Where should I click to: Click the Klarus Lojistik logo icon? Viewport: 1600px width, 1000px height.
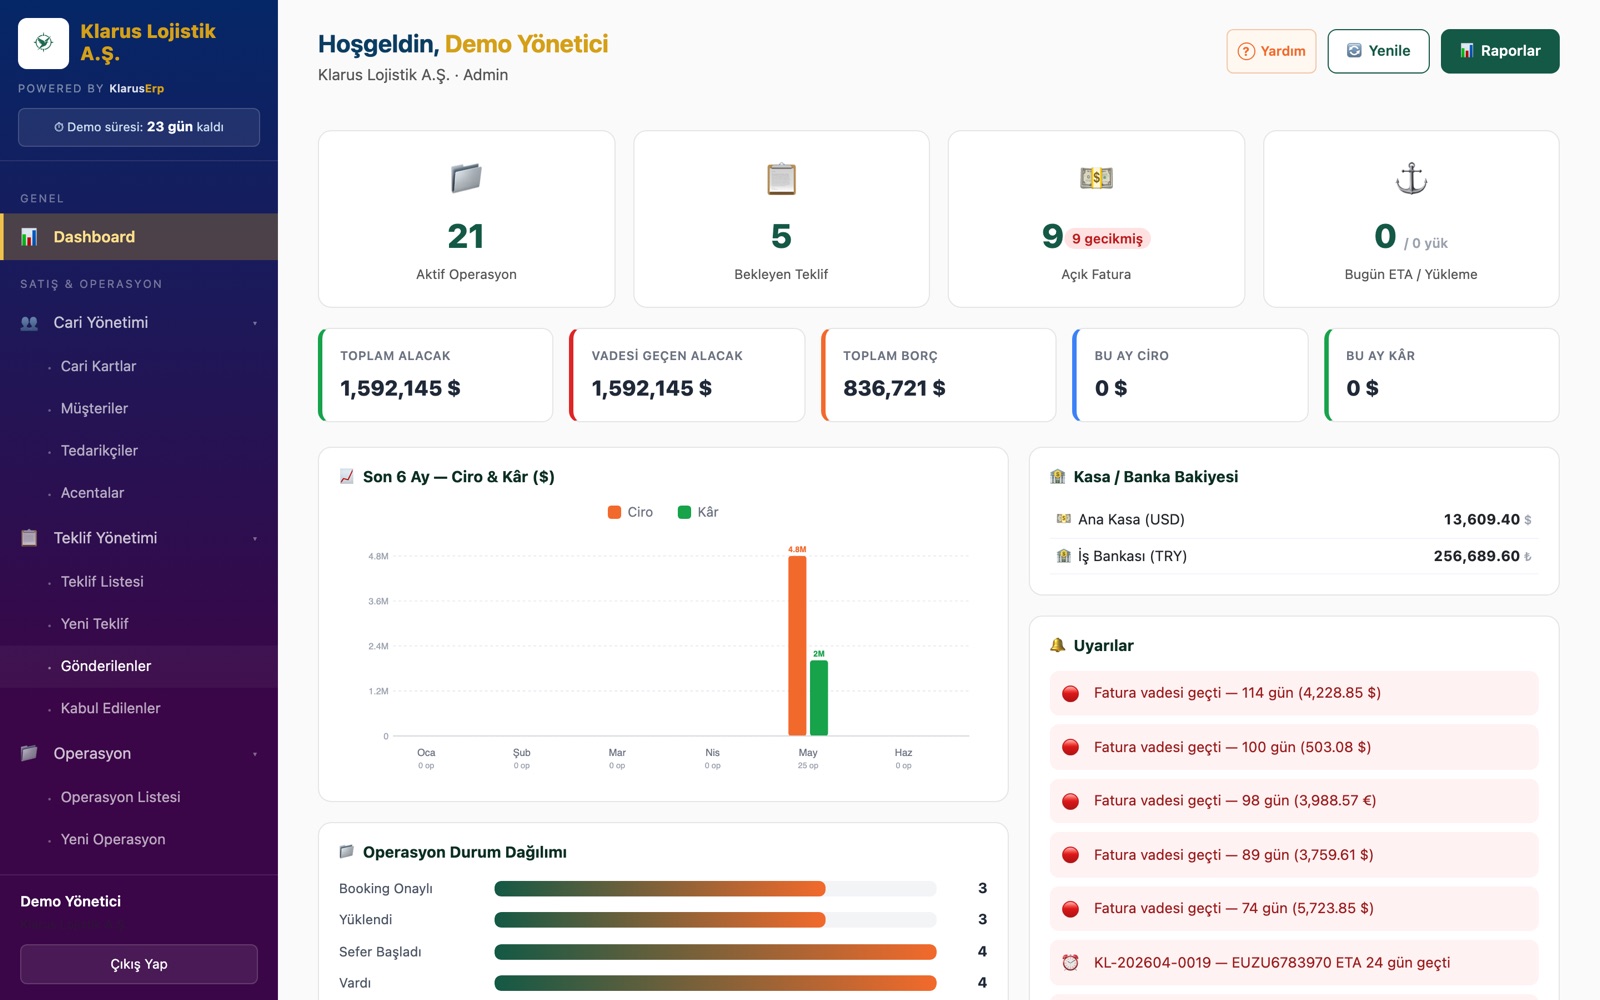pos(43,43)
